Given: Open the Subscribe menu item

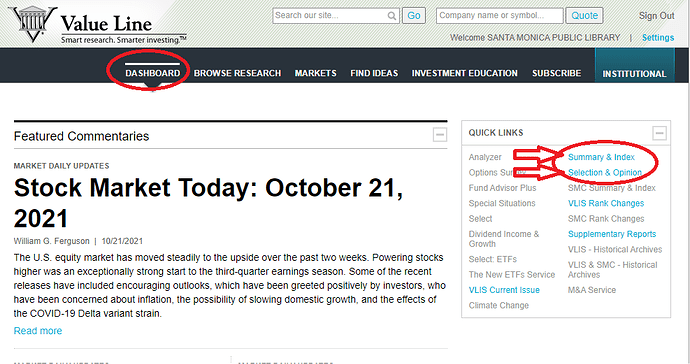Looking at the screenshot, I should tap(557, 73).
